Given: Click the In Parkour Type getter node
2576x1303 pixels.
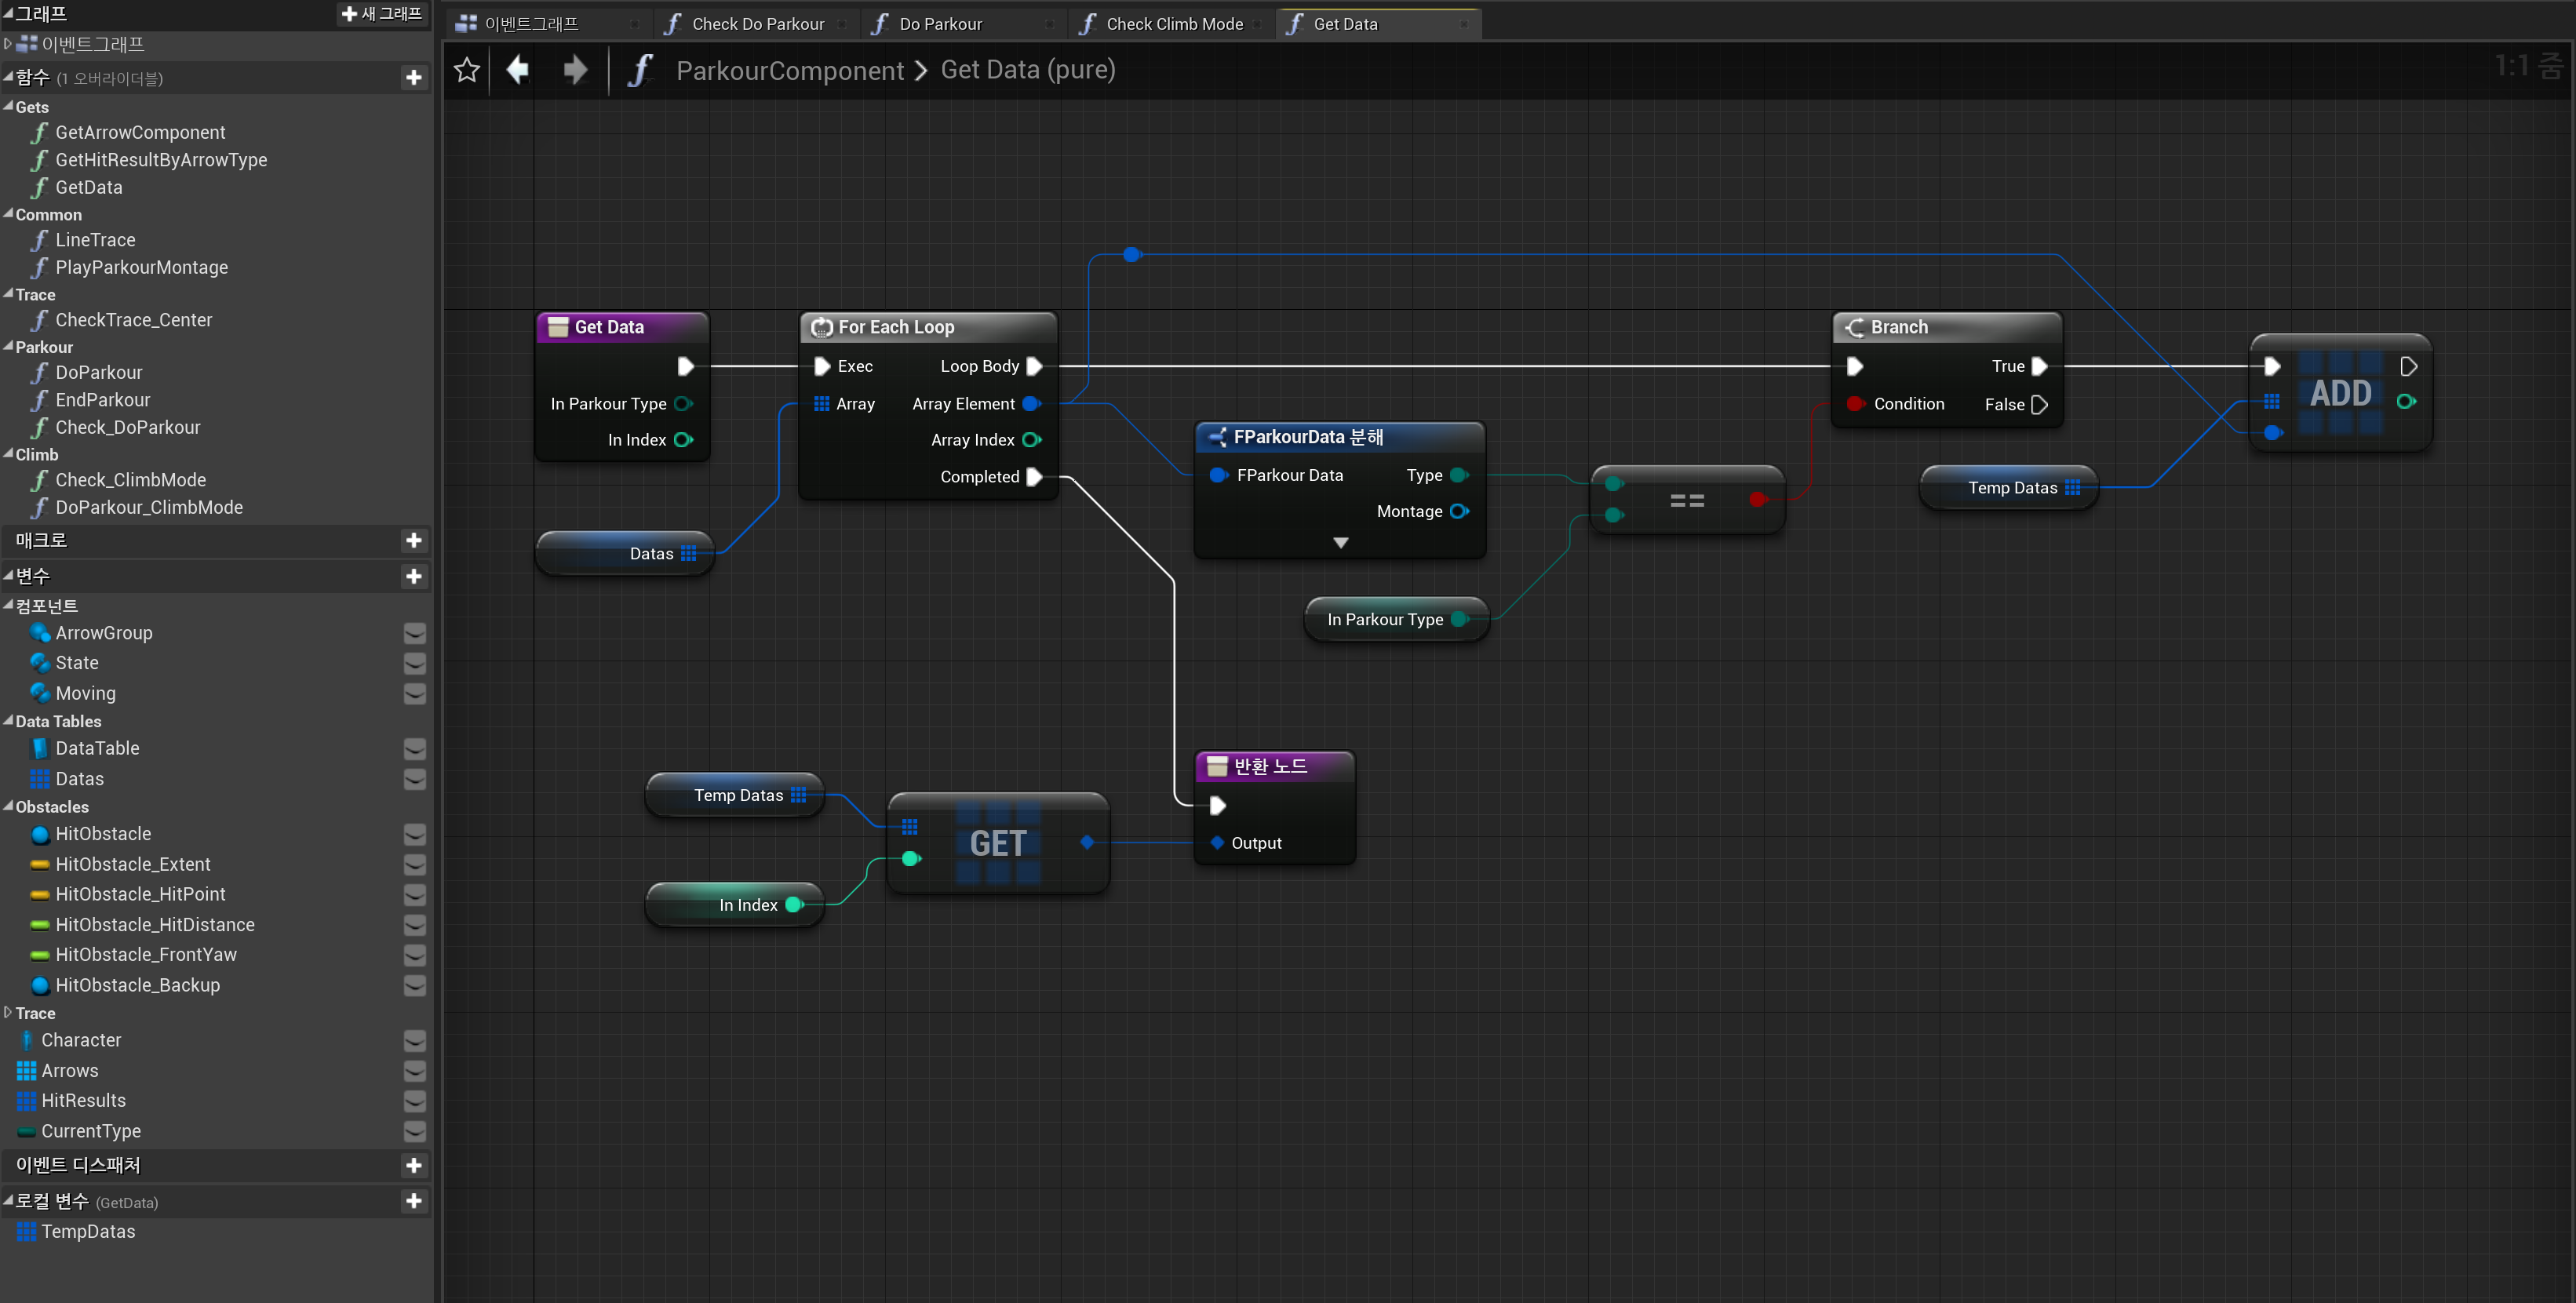Looking at the screenshot, I should point(1397,619).
